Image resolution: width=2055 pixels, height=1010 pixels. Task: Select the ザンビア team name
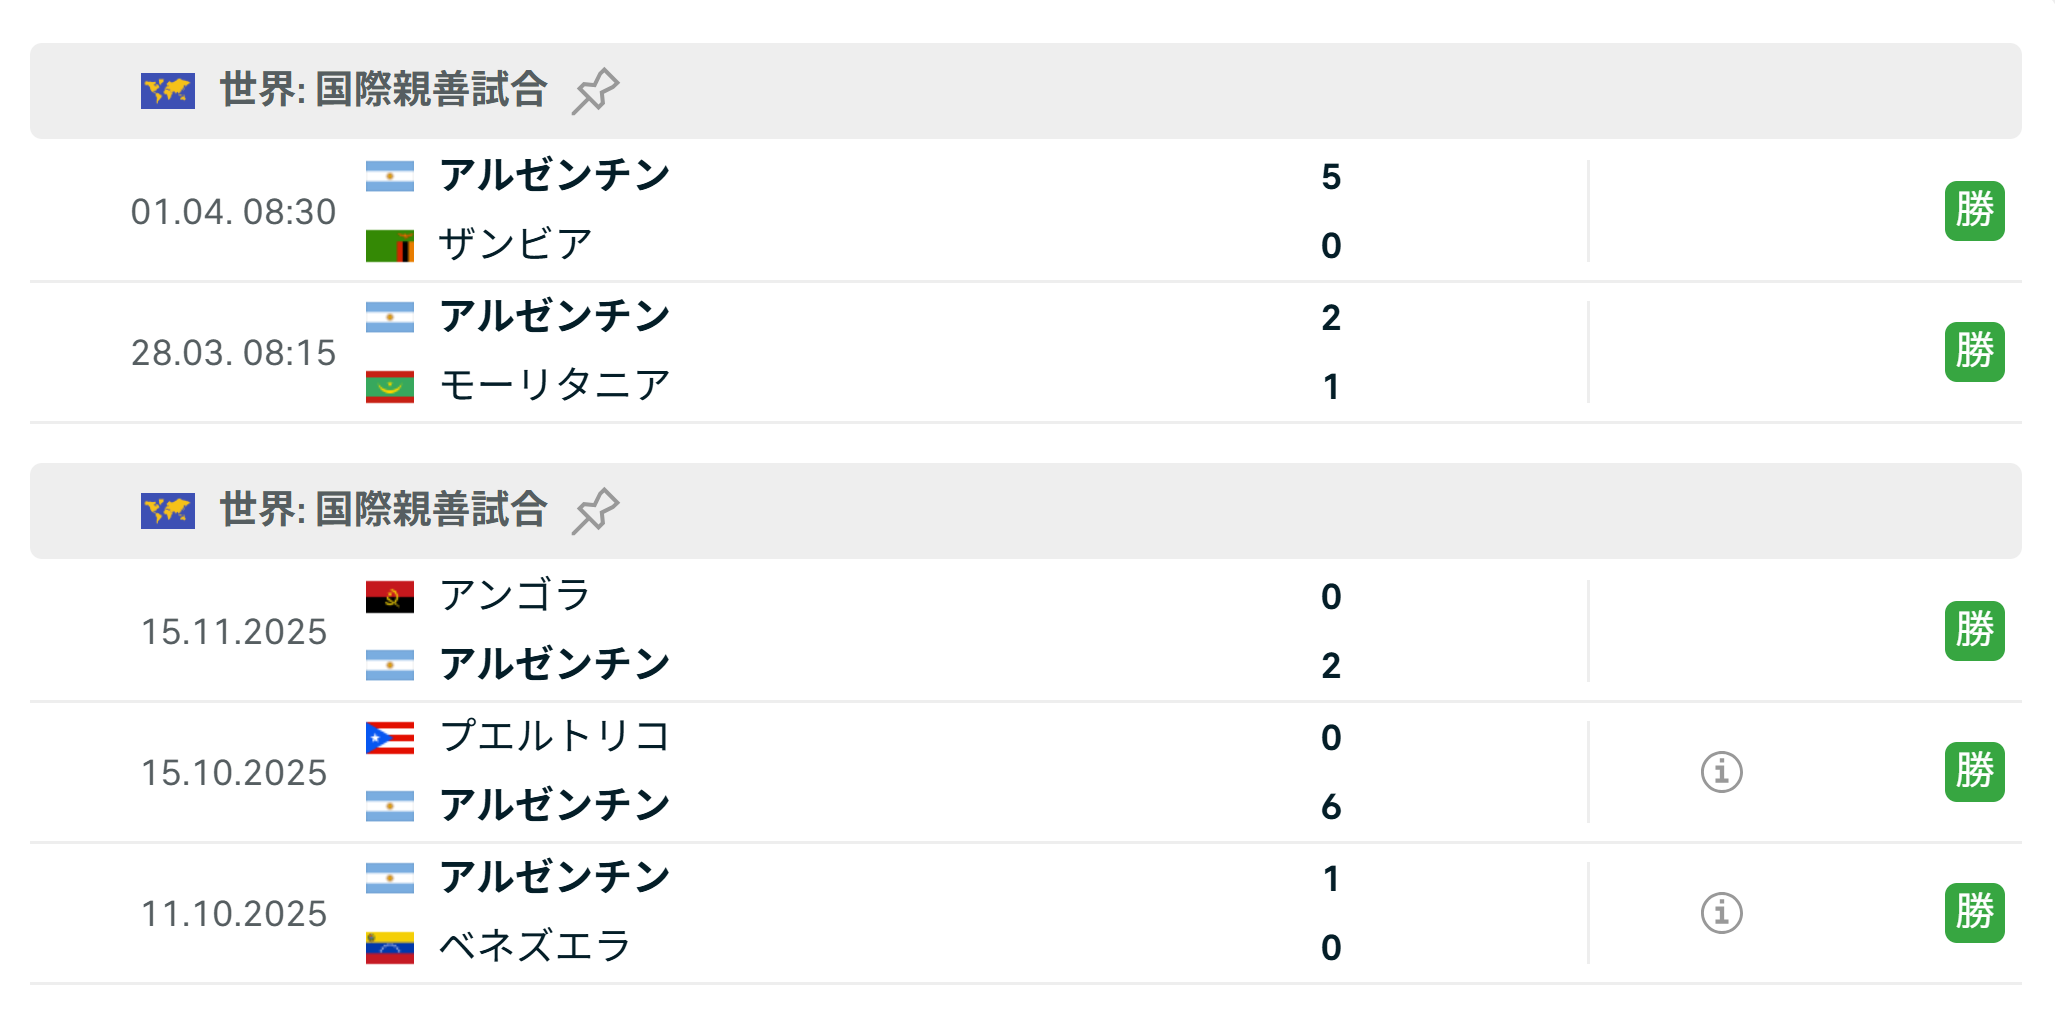point(516,245)
